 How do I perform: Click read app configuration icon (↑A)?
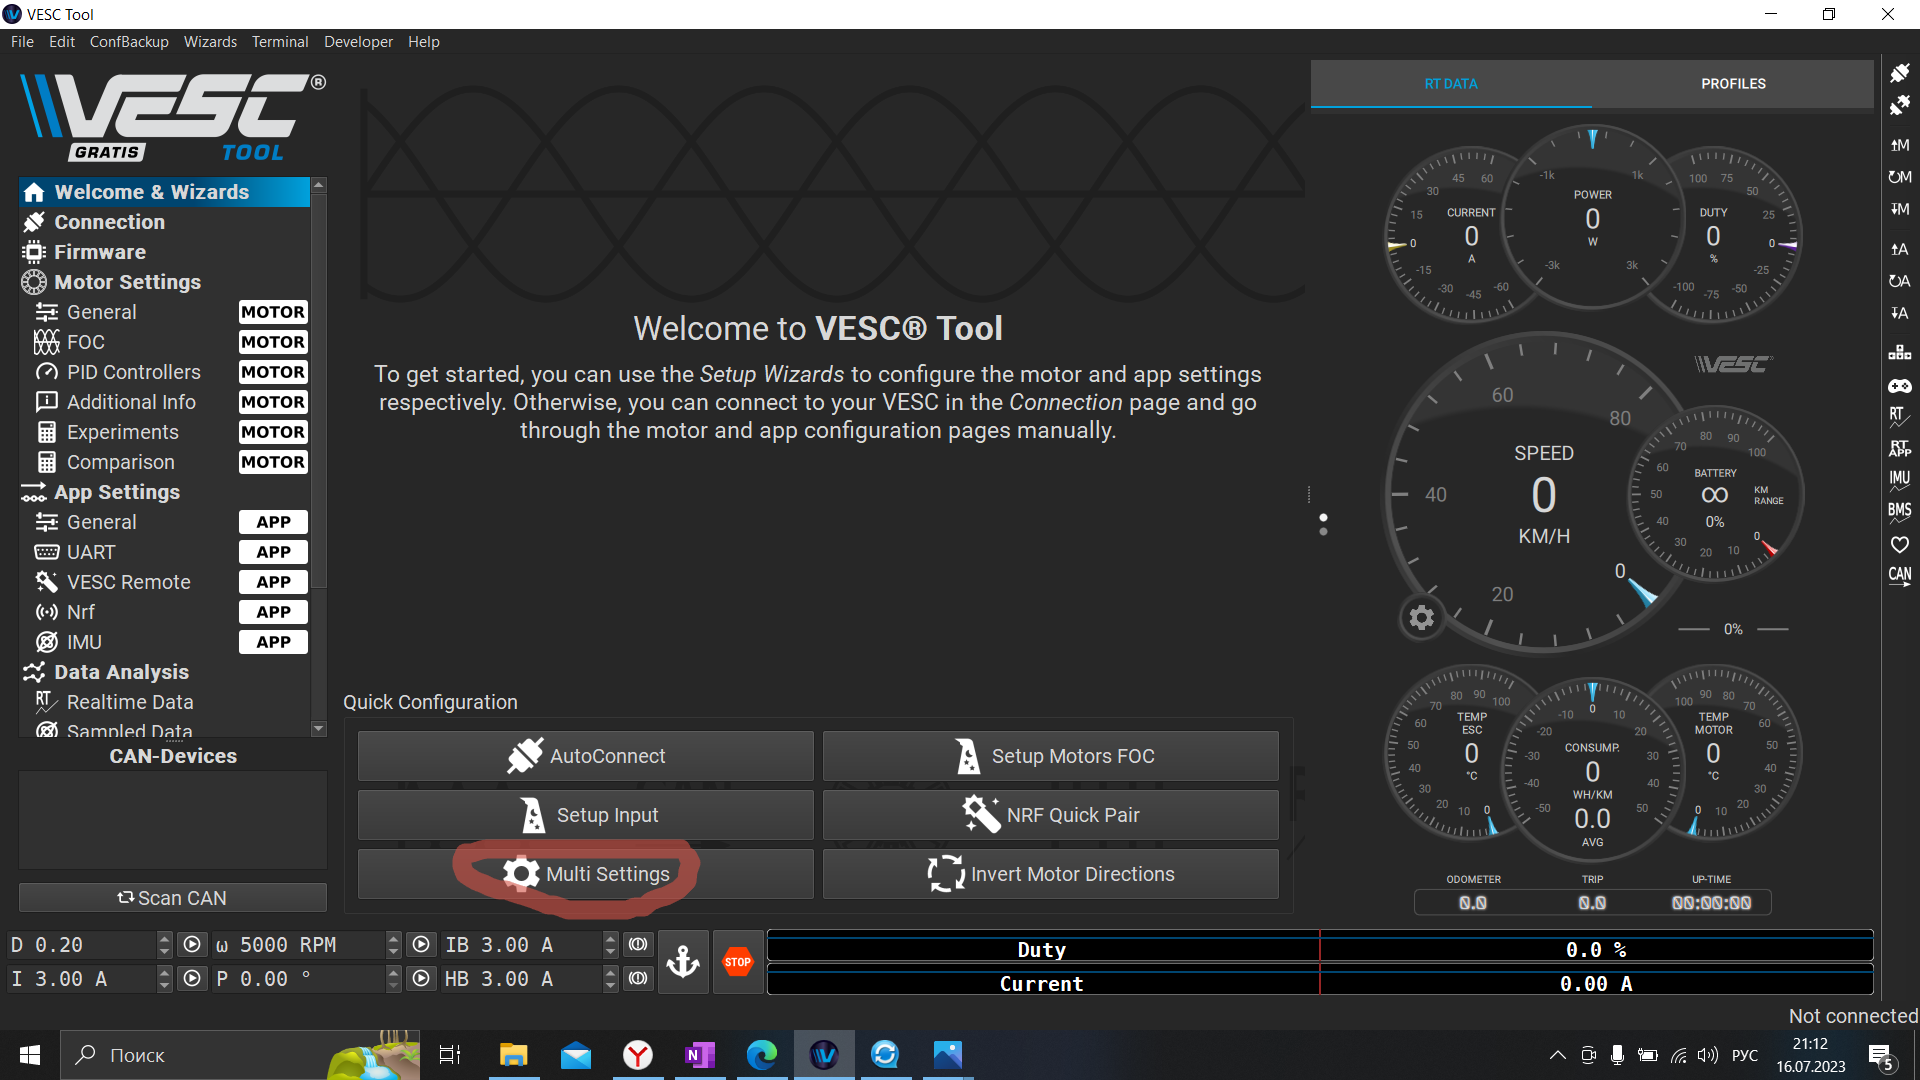(1899, 249)
